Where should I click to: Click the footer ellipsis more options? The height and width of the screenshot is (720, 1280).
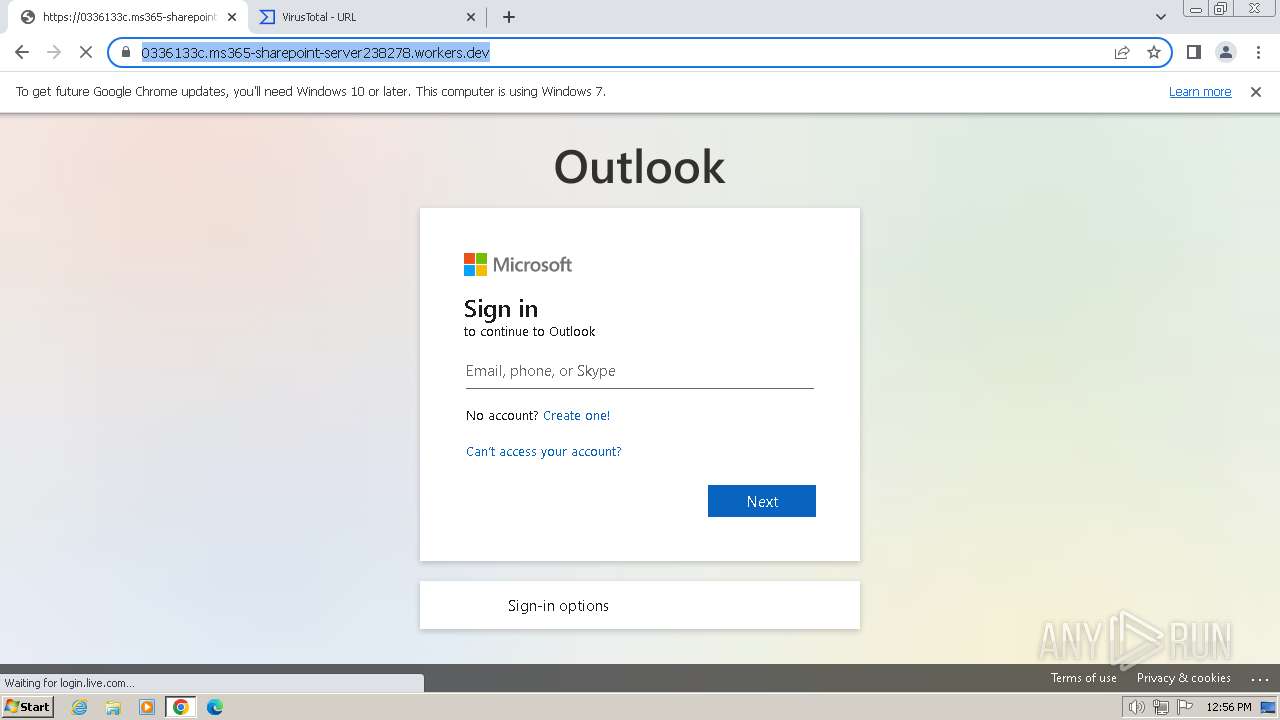pos(1260,679)
